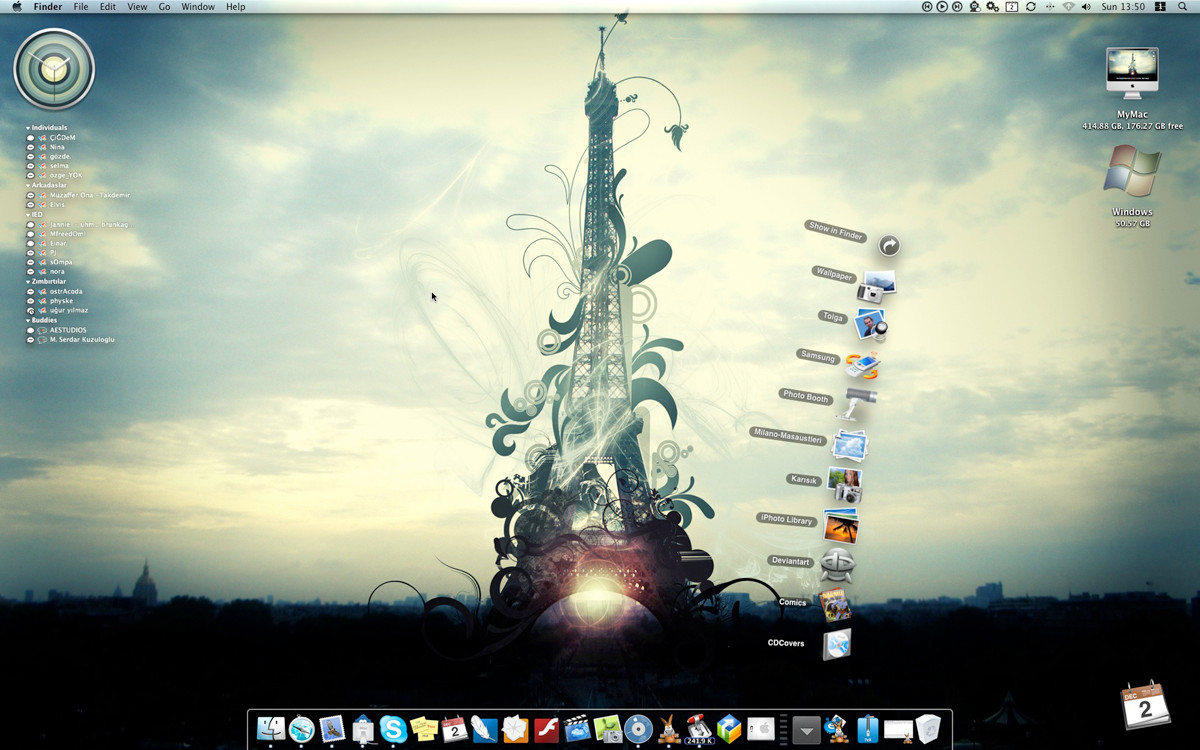Open Skype from the dock
This screenshot has height=750, width=1200.
tap(393, 729)
